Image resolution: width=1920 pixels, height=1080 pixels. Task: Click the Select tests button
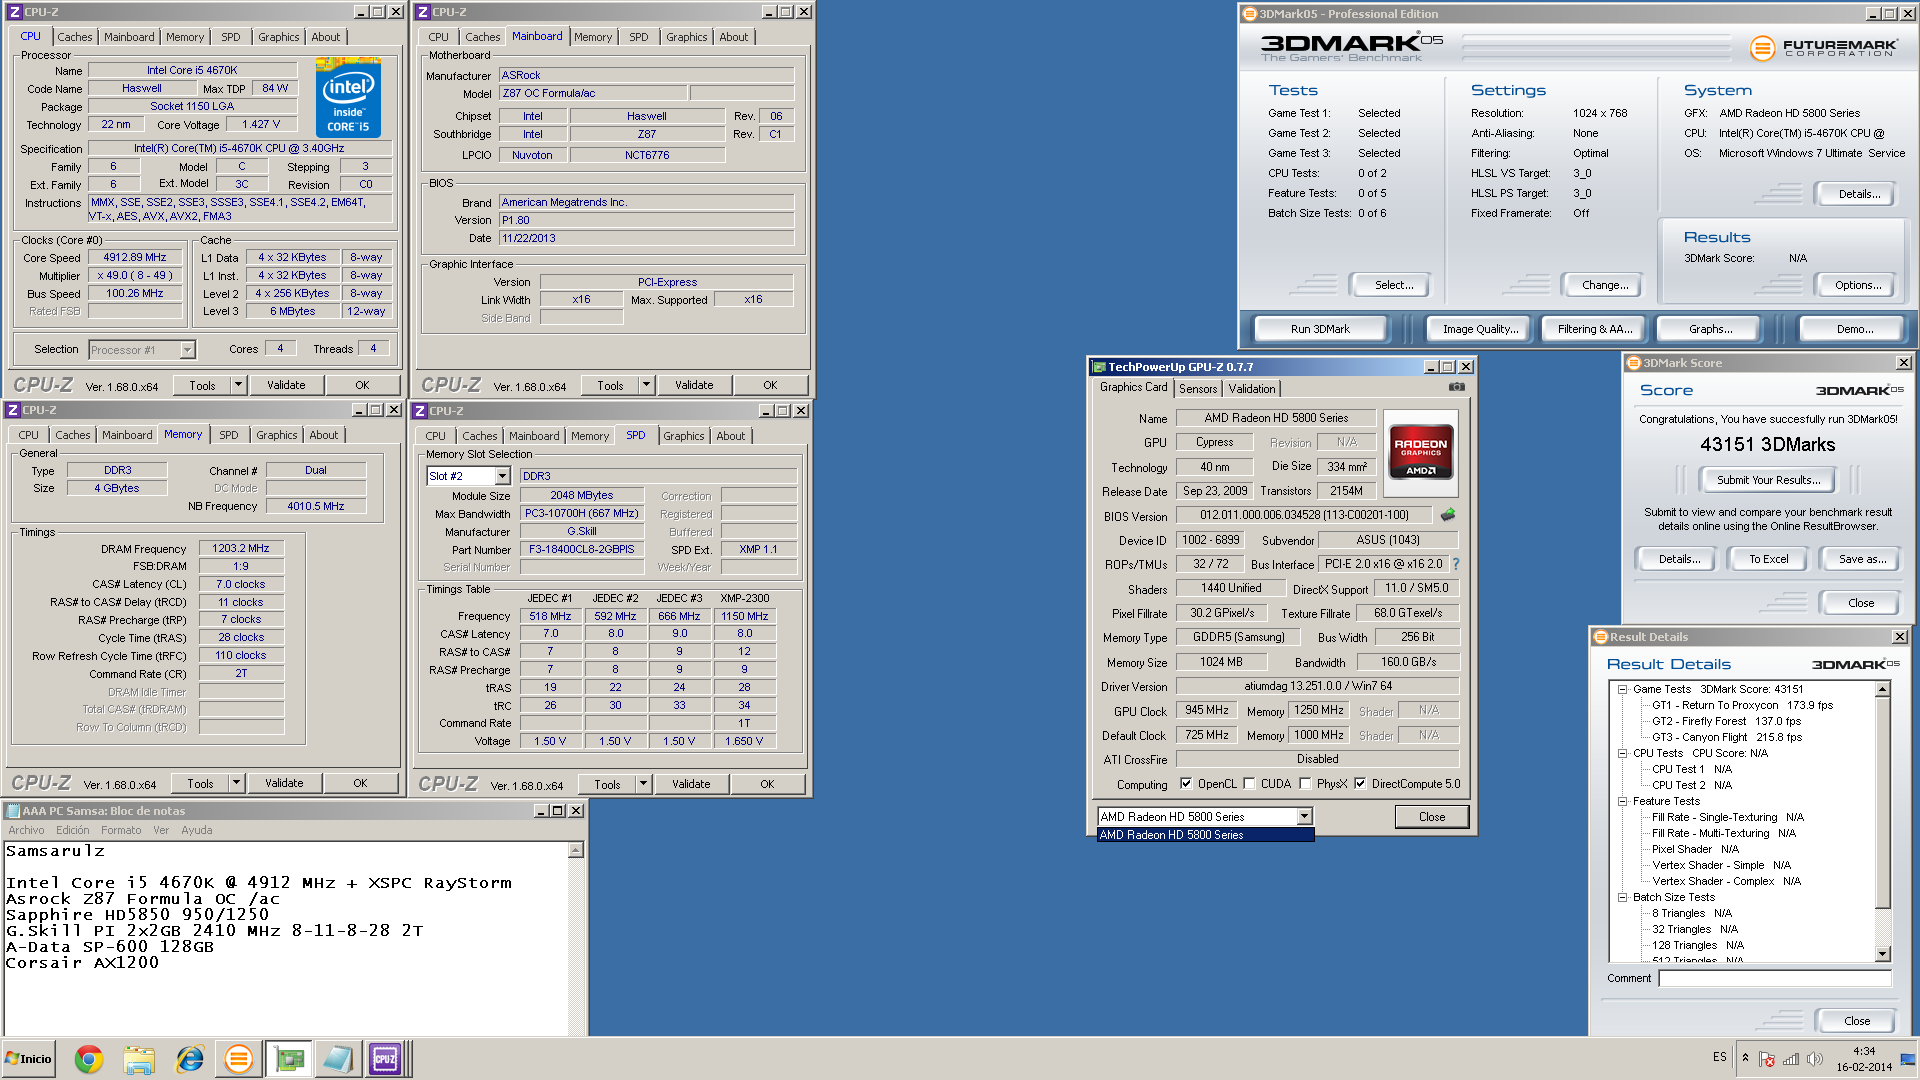click(1393, 285)
